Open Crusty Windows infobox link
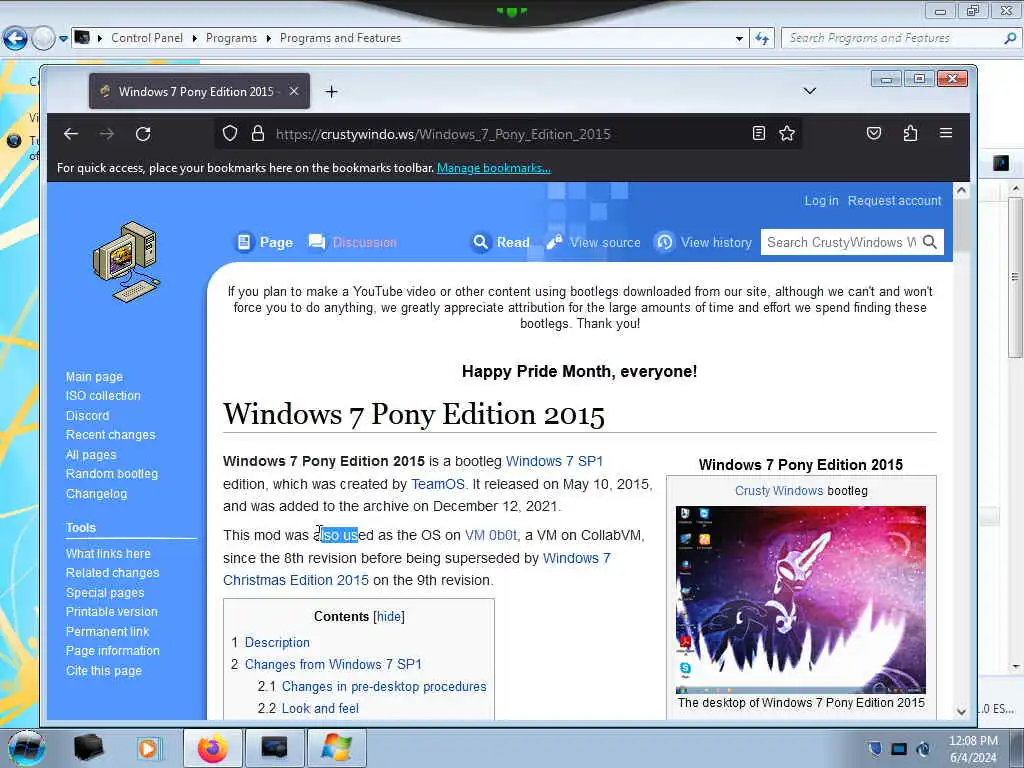 coord(778,490)
